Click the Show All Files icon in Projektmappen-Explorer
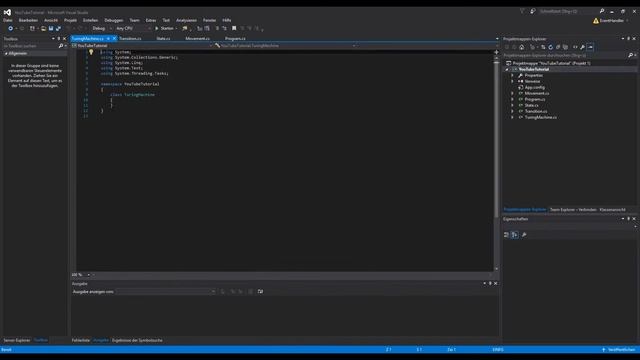The width and height of the screenshot is (640, 360). 565,47
